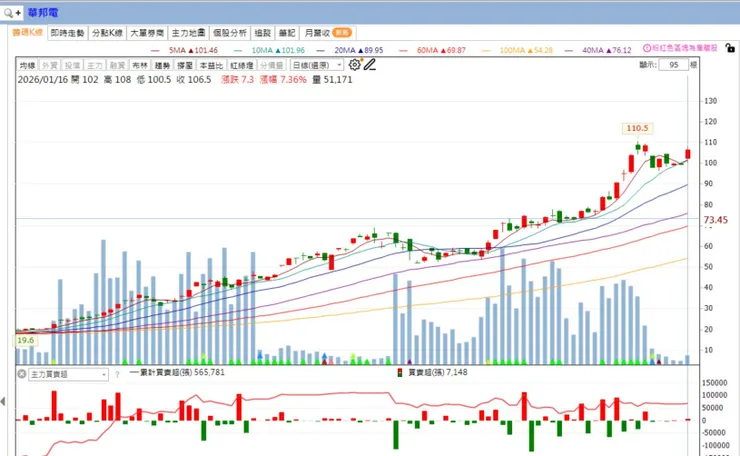This screenshot has height=456, width=740.
Task: Select the pen drawing tool icon
Action: 370,65
